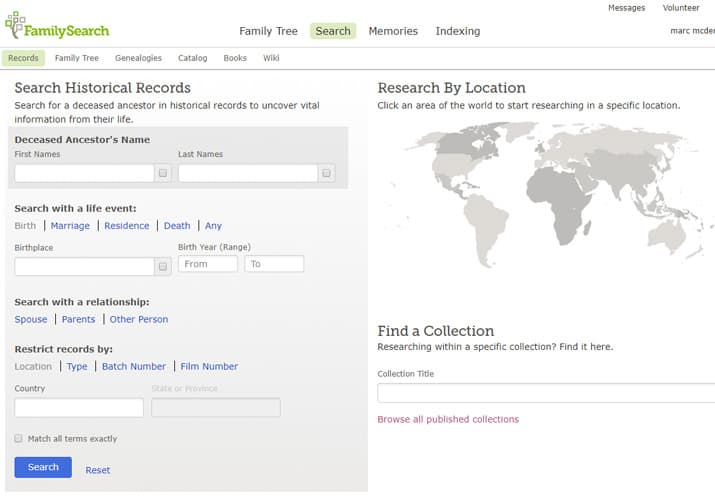Click the State or Province field
Image resolution: width=715 pixels, height=500 pixels.
tap(216, 407)
